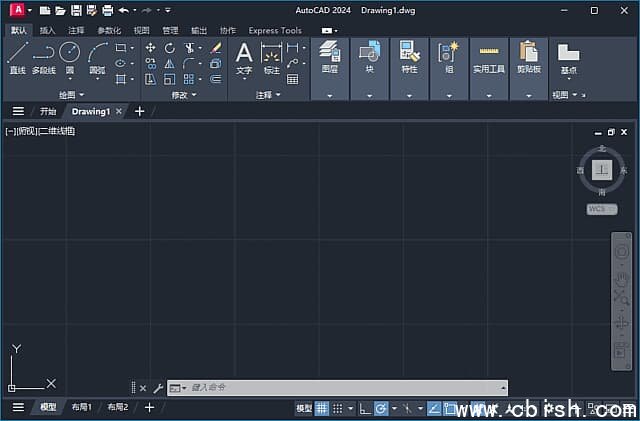
Task: Toggle Ortho mode in status bar
Action: tap(364, 408)
